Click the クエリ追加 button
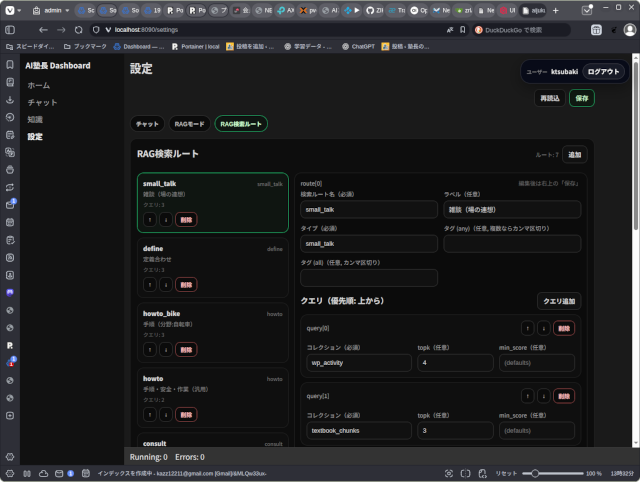 point(558,301)
